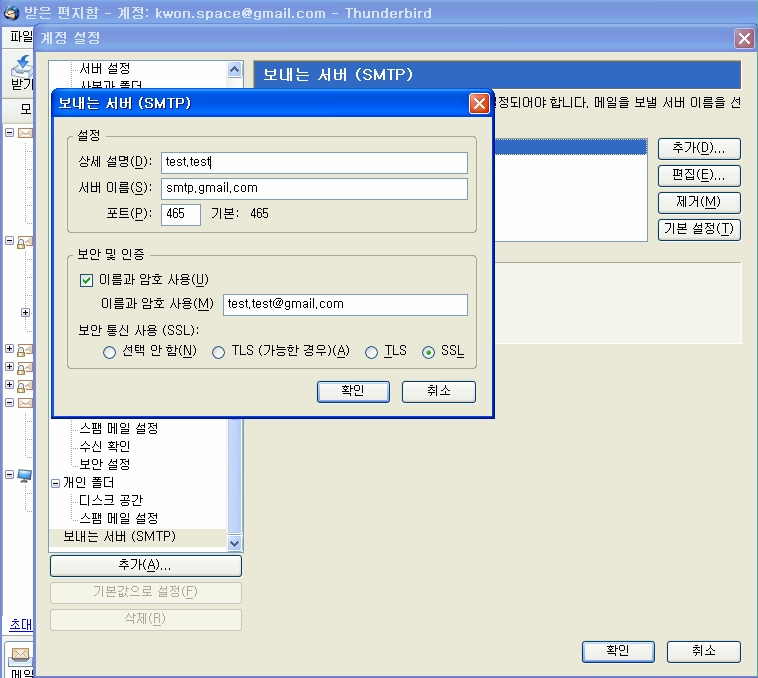Click the 제거(M) button

pyautogui.click(x=699, y=202)
